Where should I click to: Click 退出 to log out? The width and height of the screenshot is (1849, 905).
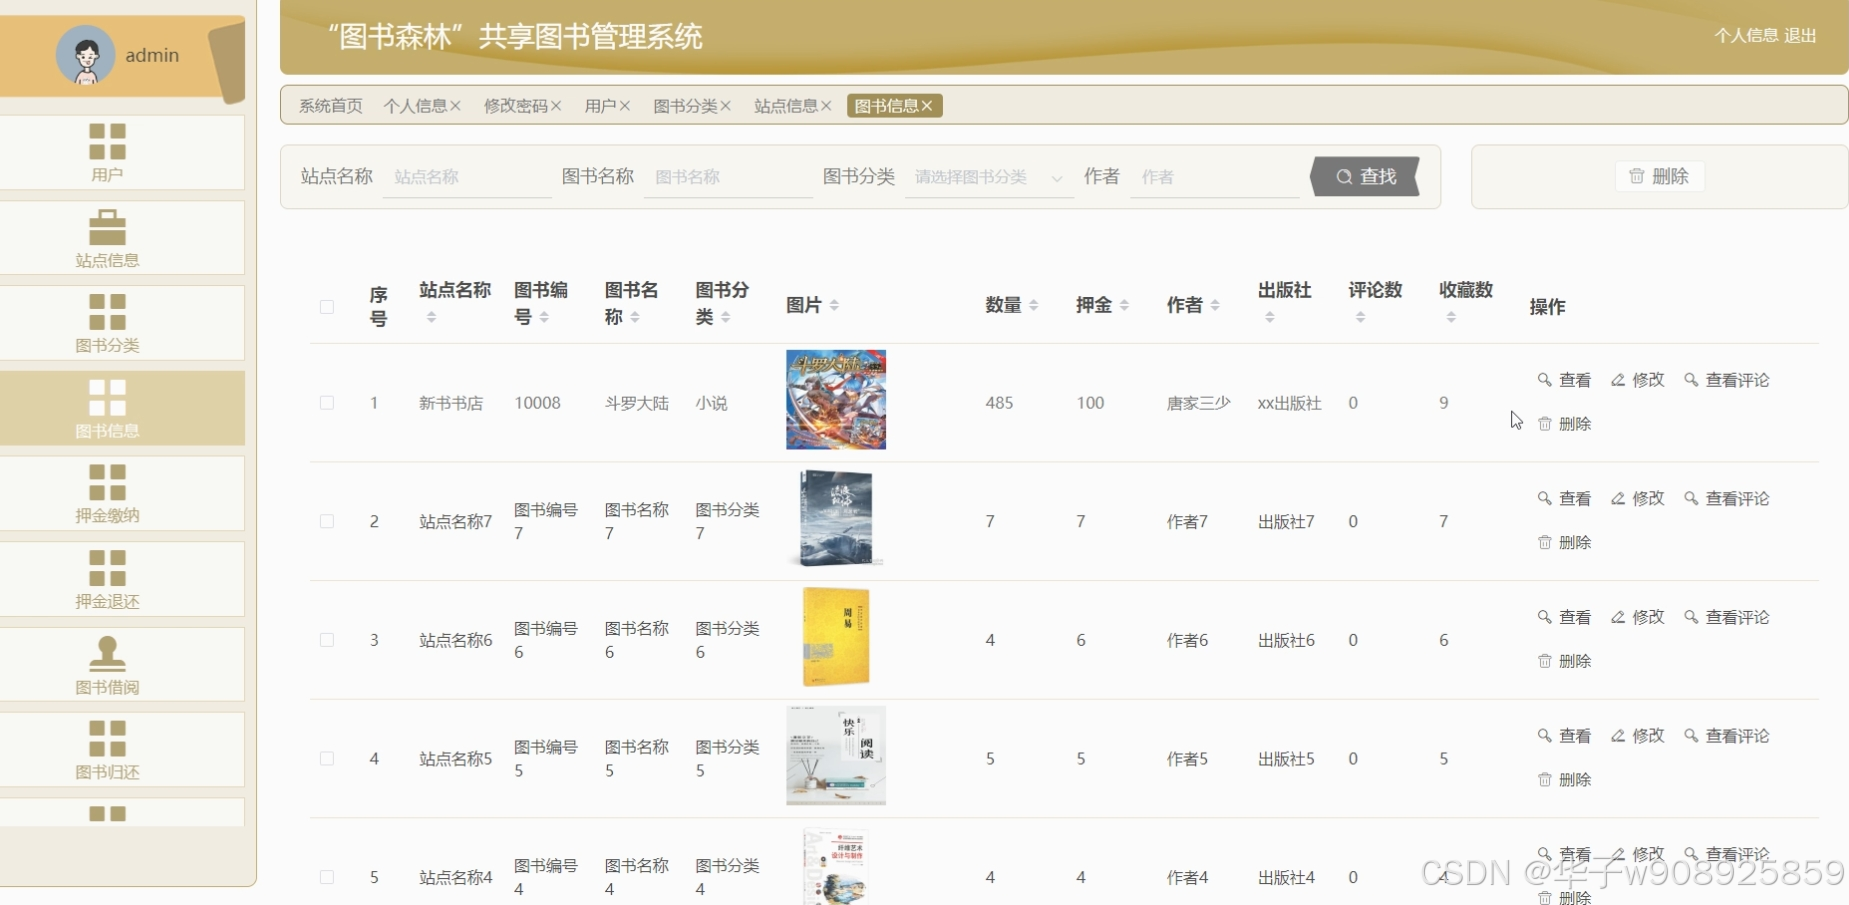[1800, 36]
